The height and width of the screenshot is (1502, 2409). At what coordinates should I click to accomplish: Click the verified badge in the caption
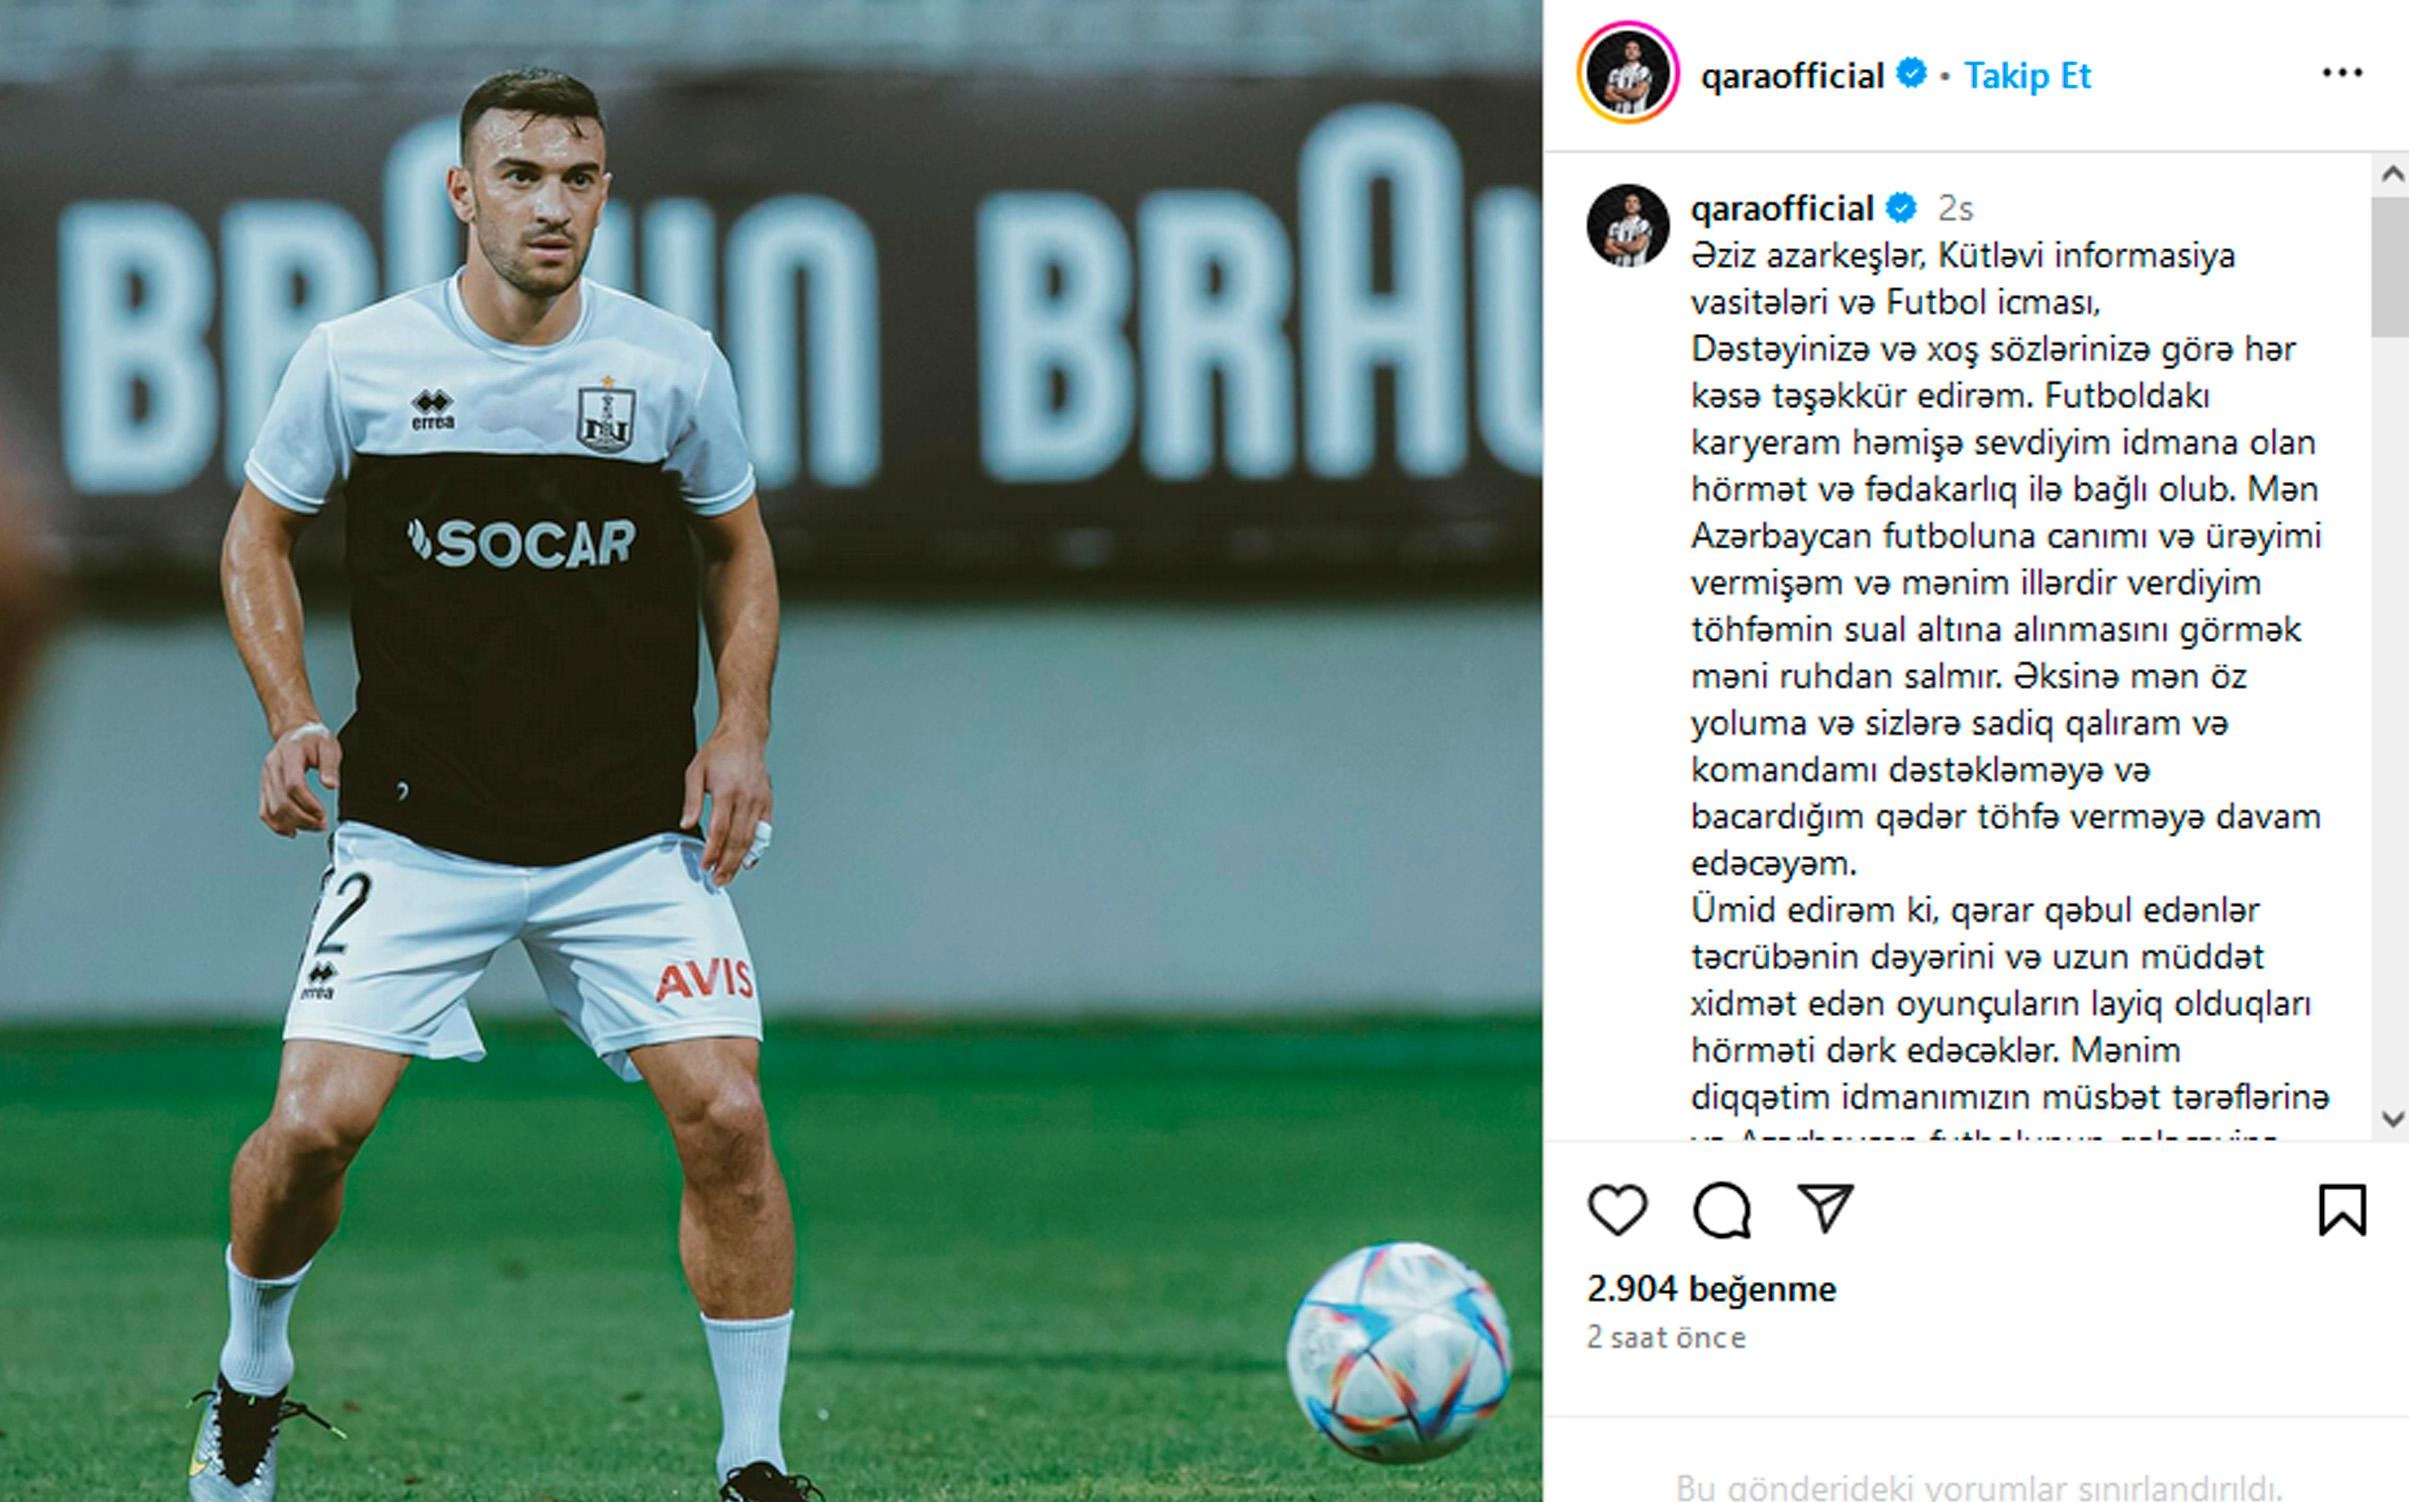1901,208
